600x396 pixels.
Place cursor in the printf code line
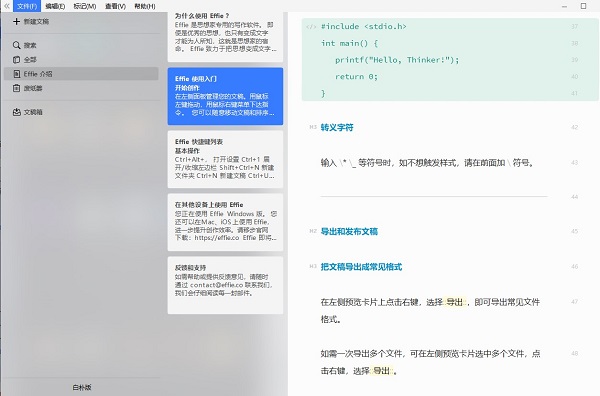(397, 60)
